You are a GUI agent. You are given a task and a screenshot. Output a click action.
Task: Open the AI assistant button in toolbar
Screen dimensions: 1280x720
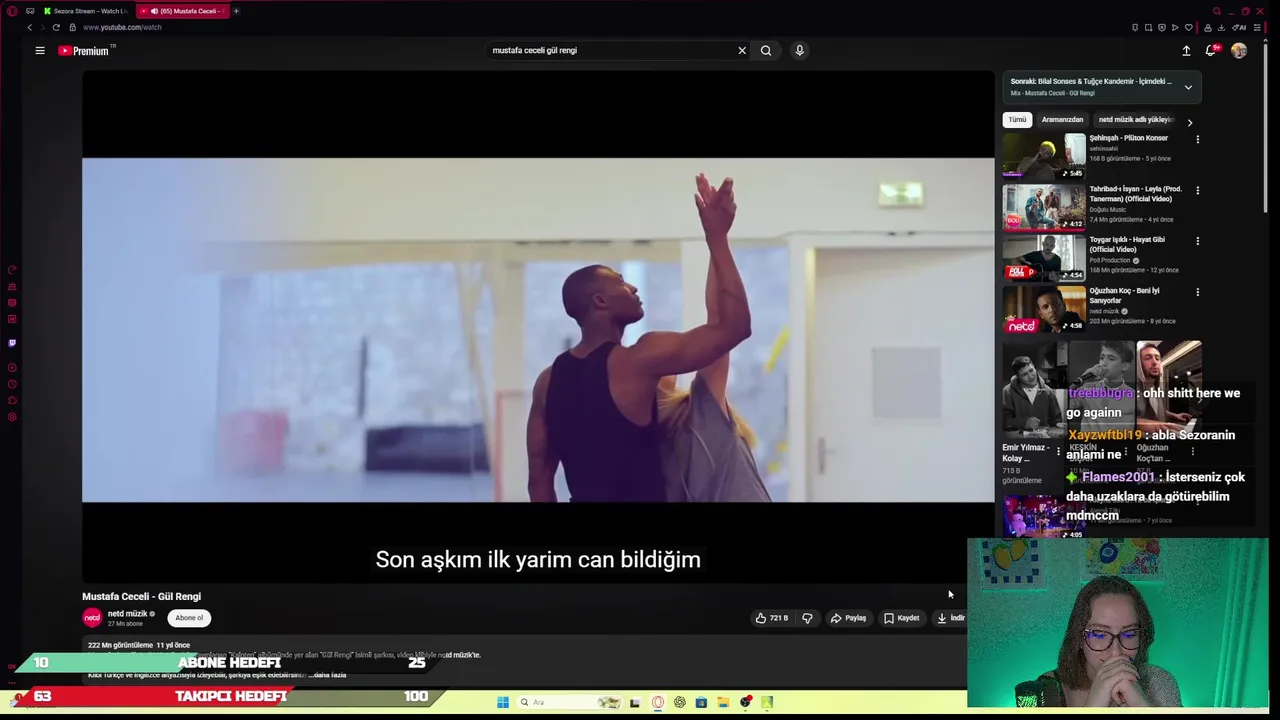(x=1239, y=27)
